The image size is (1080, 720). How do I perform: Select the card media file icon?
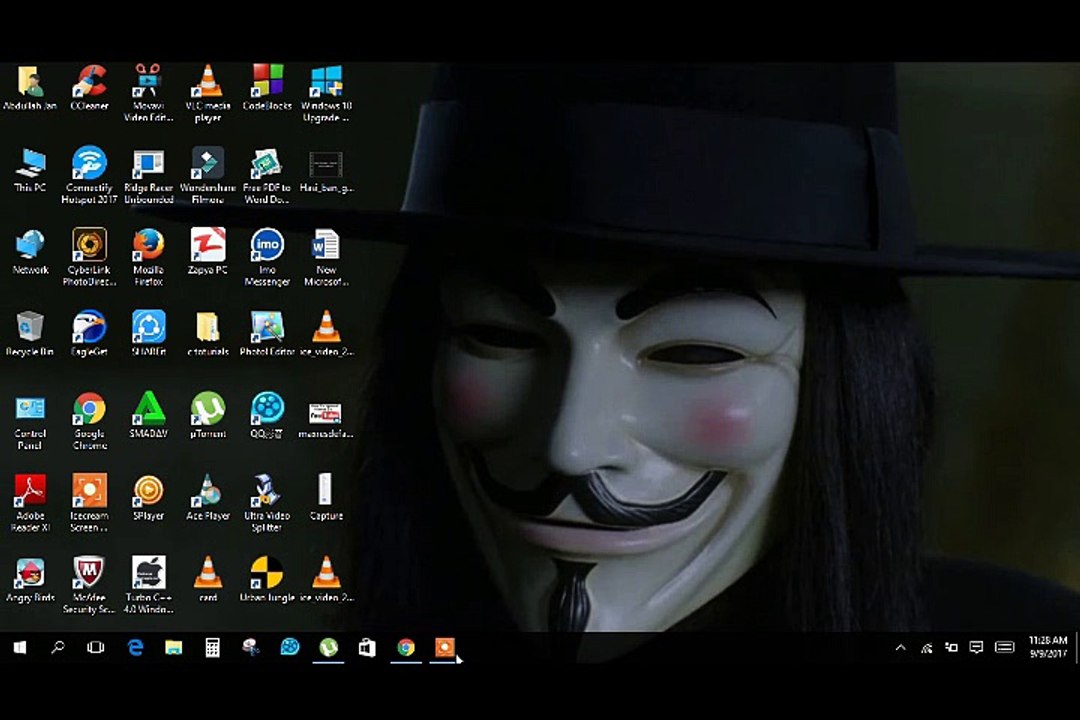click(x=207, y=579)
